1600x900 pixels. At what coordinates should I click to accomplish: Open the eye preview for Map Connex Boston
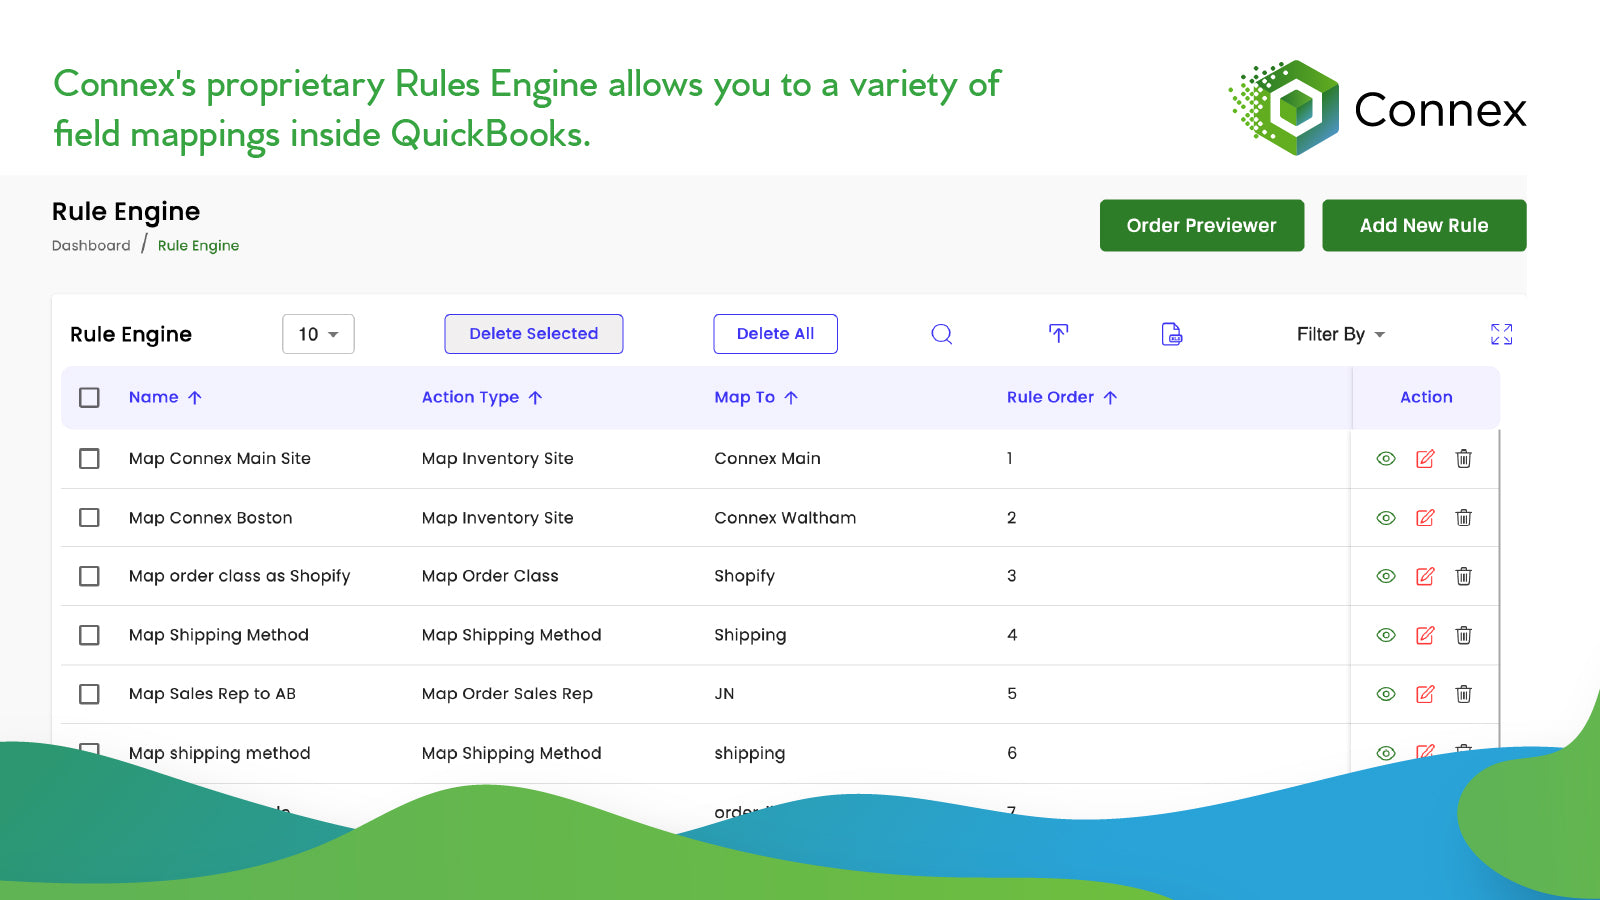click(1385, 517)
